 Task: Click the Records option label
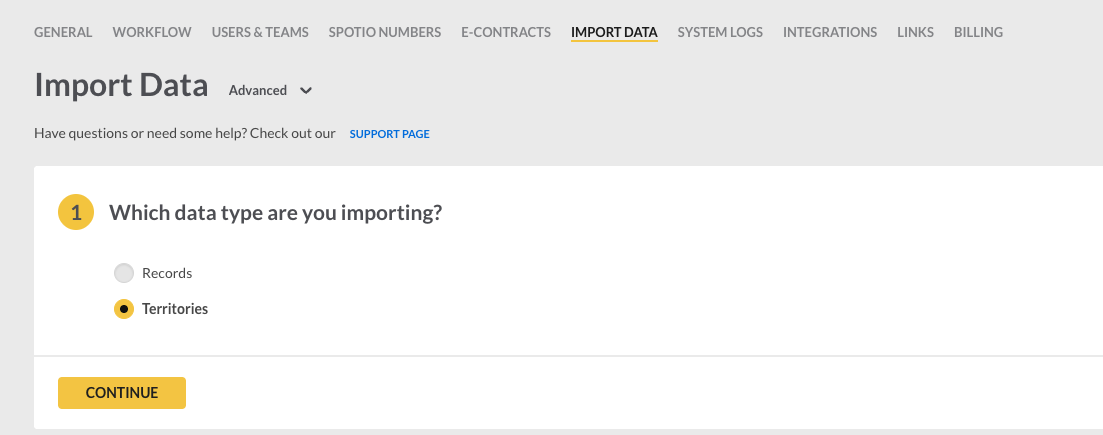167,273
